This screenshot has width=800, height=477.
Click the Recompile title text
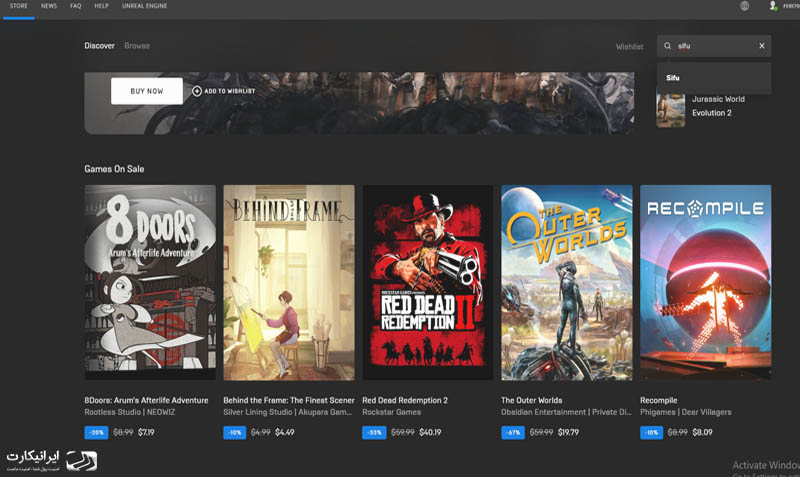coord(659,400)
